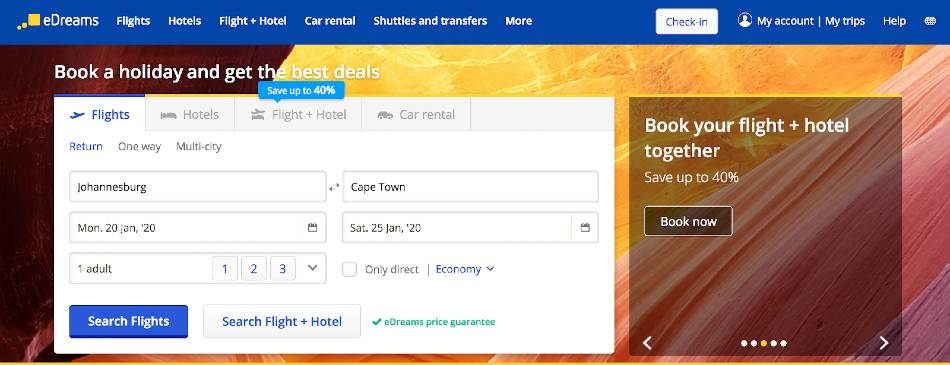
Task: Open the departure date calendar icon
Action: point(313,228)
